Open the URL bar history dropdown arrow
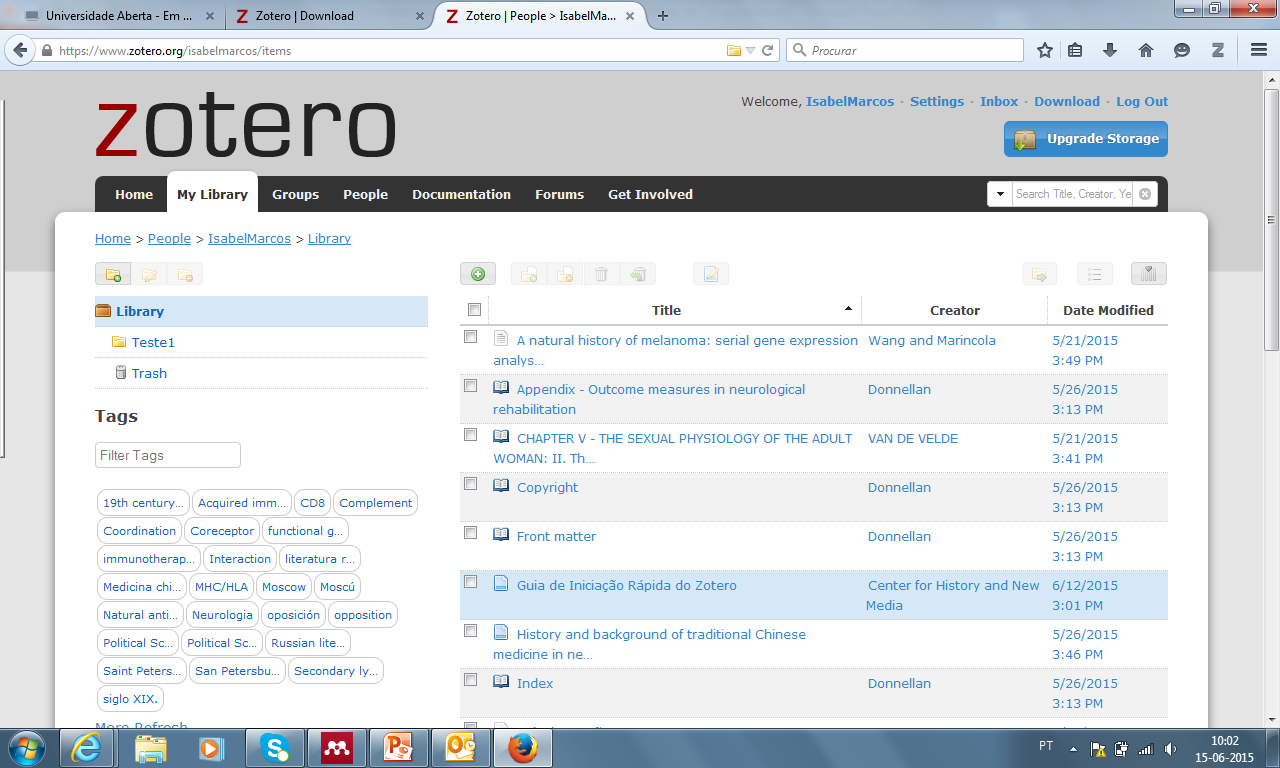The image size is (1280, 768). (751, 50)
